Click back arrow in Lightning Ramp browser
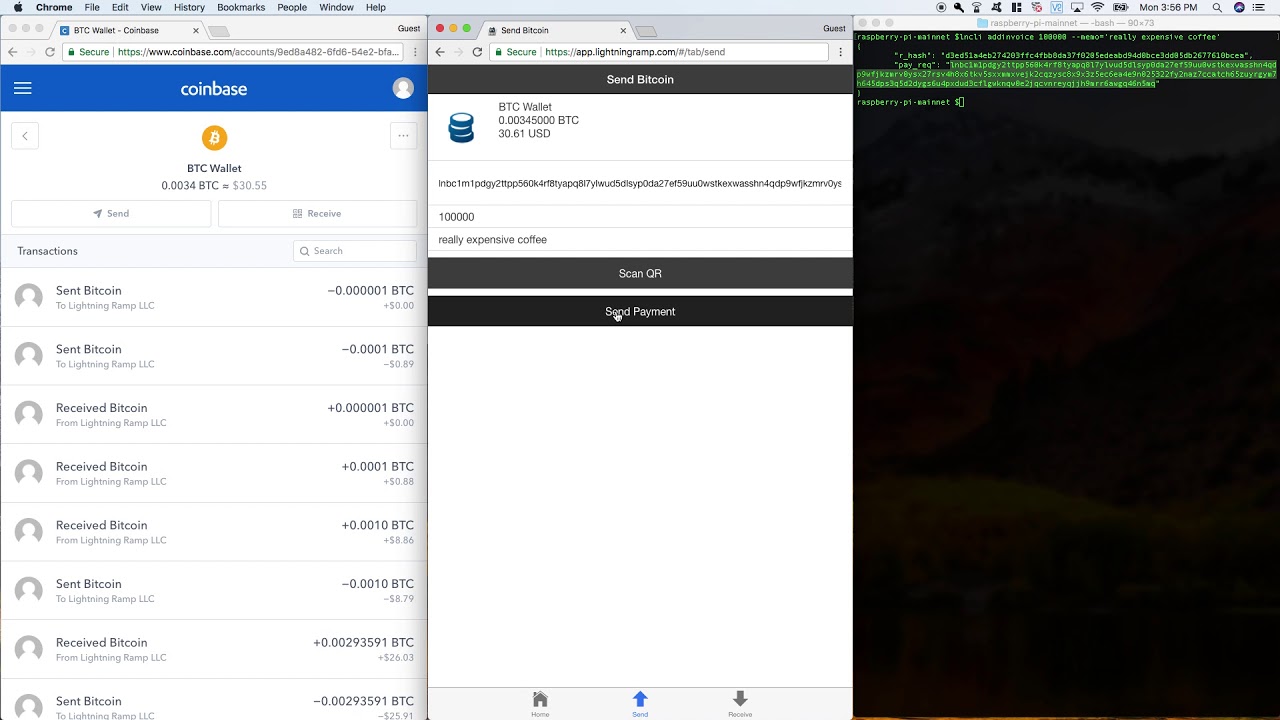Image resolution: width=1280 pixels, height=720 pixels. tap(440, 52)
